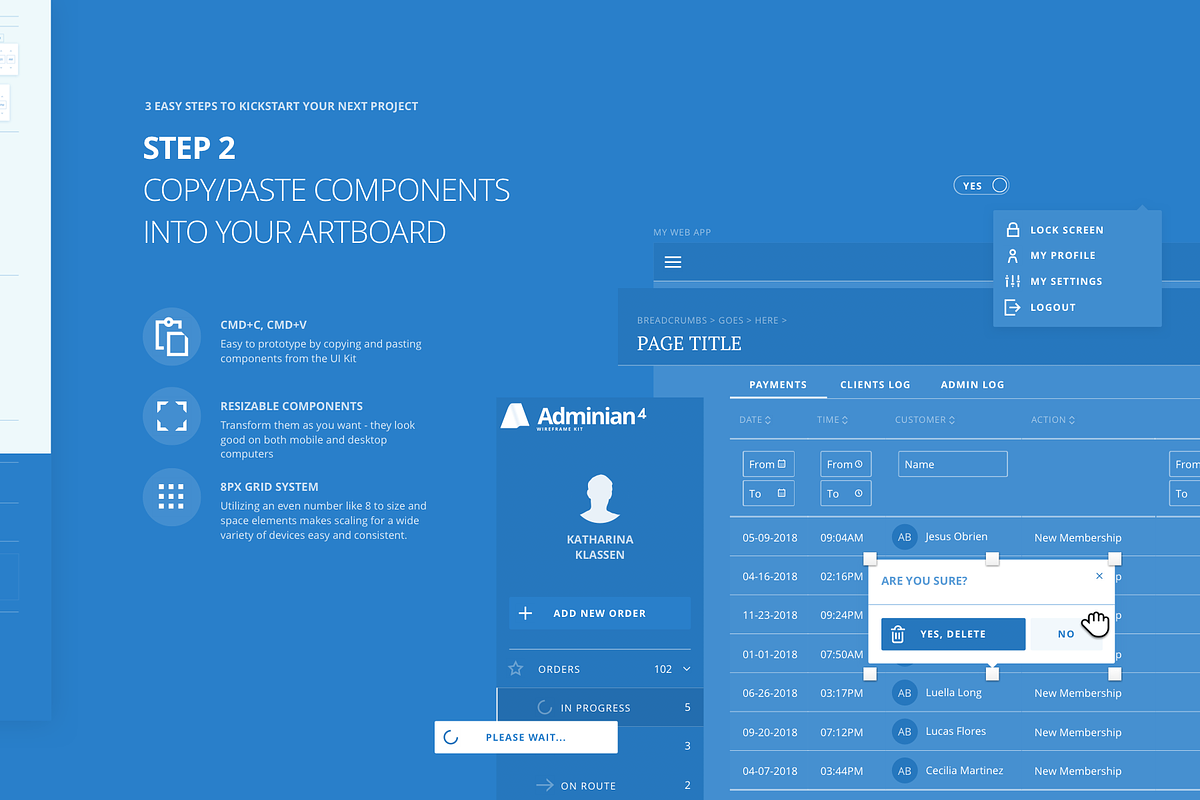Click the spinner icon beside In Progress

[545, 707]
